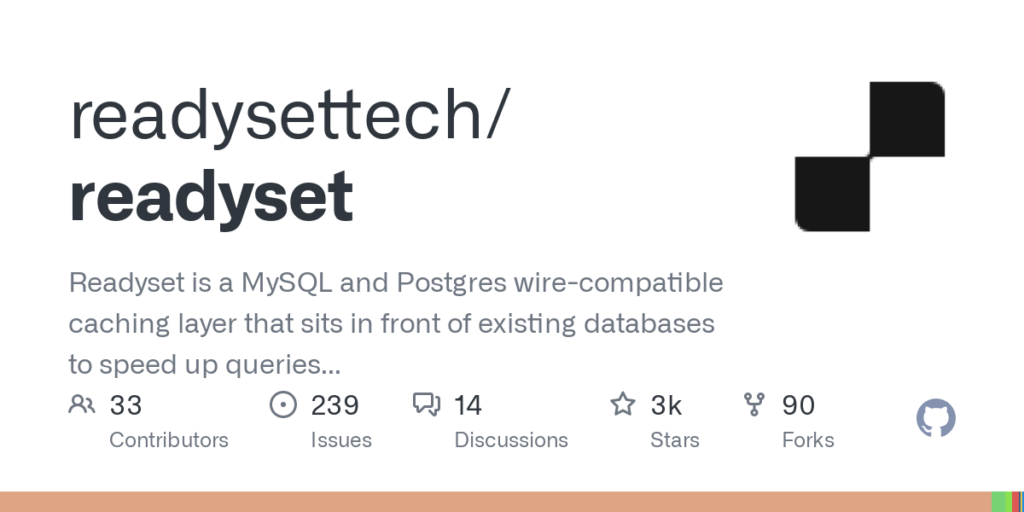Click the 239 issues count

[335, 405]
